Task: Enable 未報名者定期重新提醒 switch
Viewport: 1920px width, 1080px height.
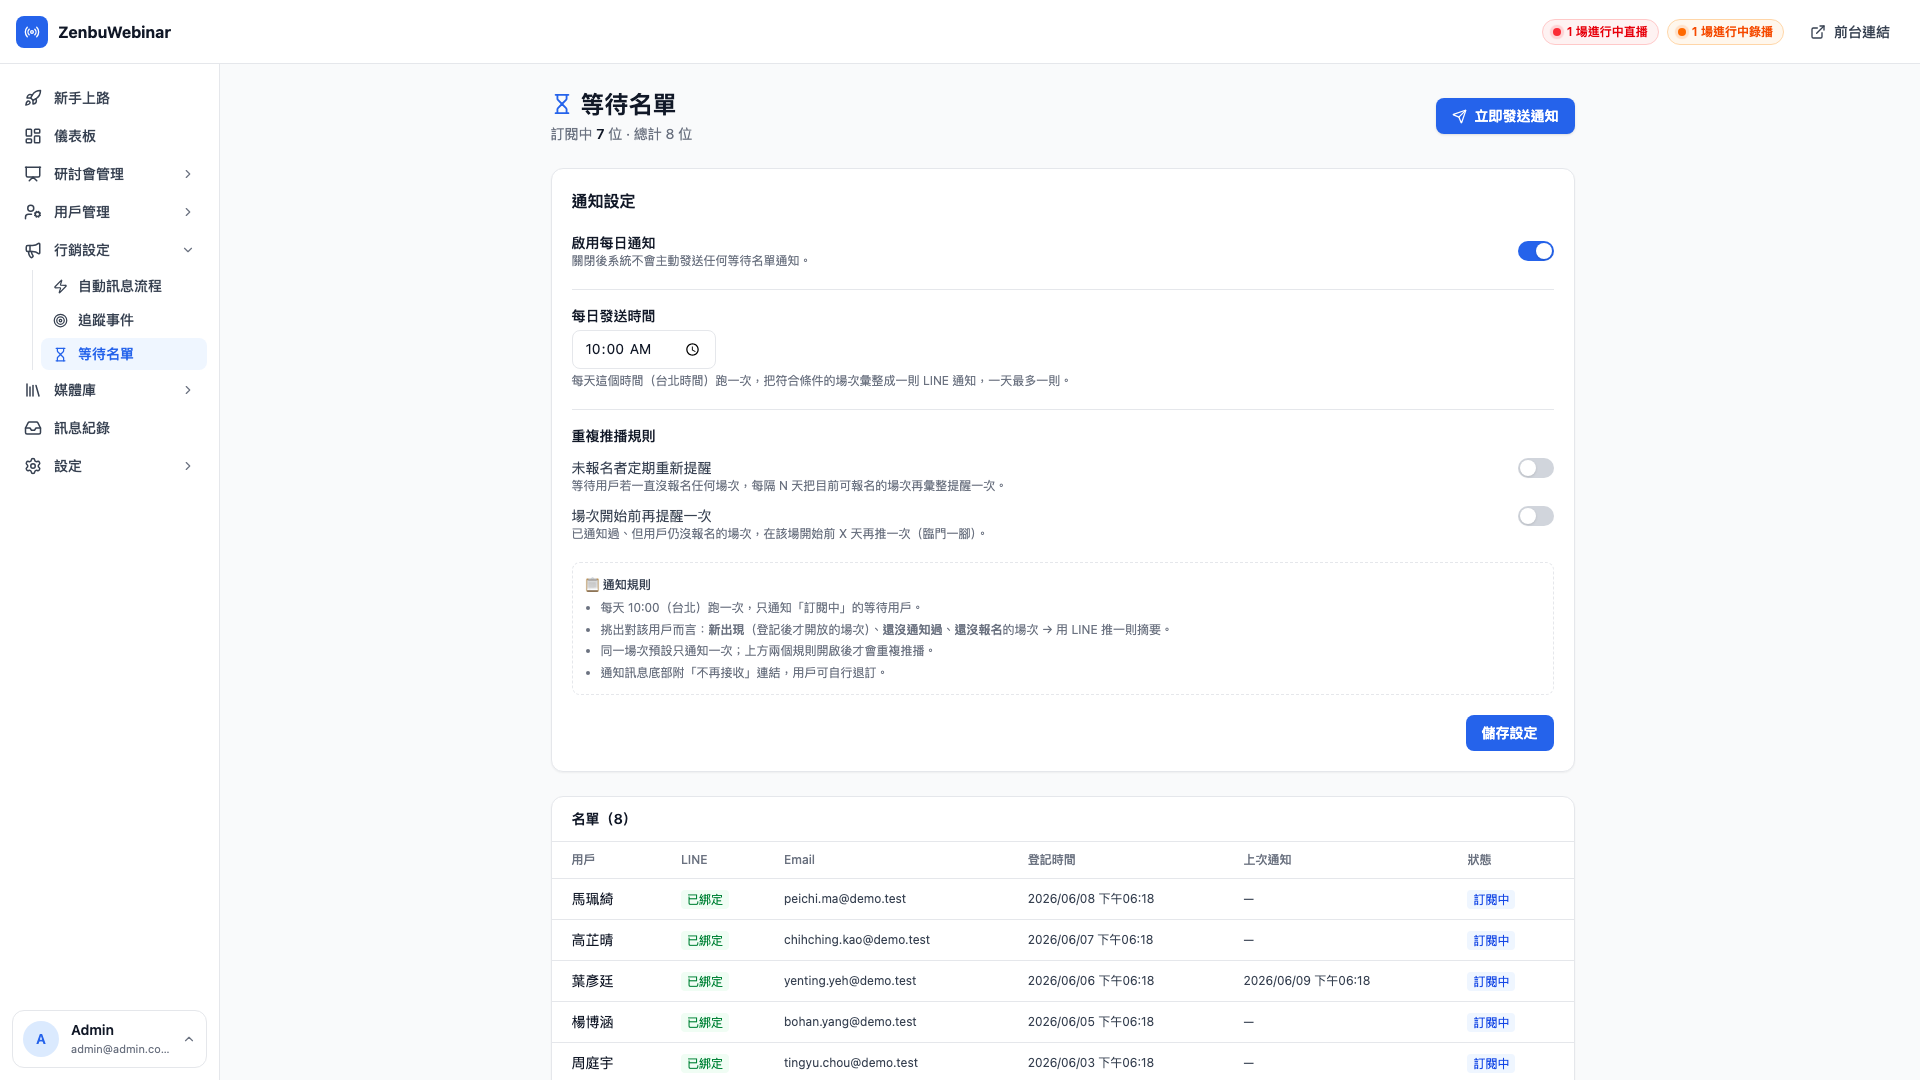Action: (x=1535, y=468)
